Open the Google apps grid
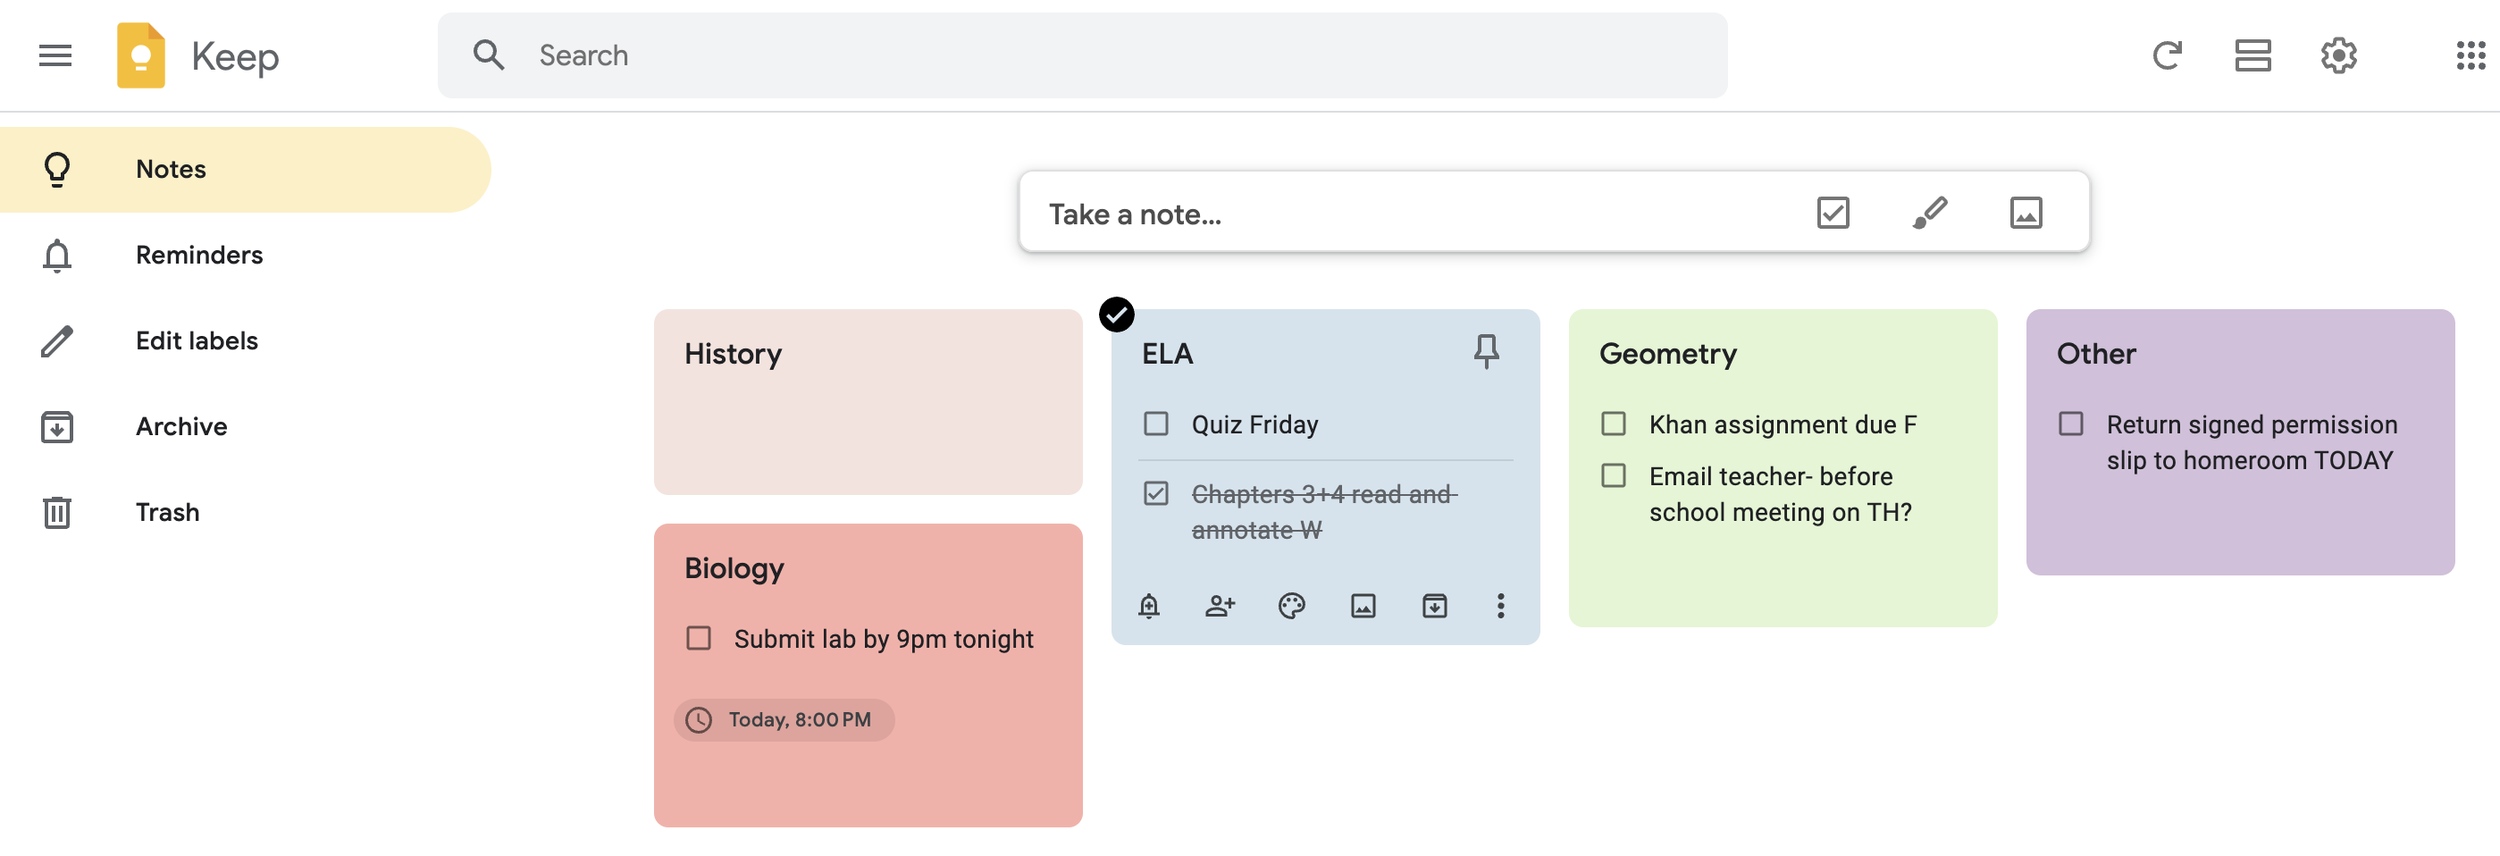 (2470, 55)
